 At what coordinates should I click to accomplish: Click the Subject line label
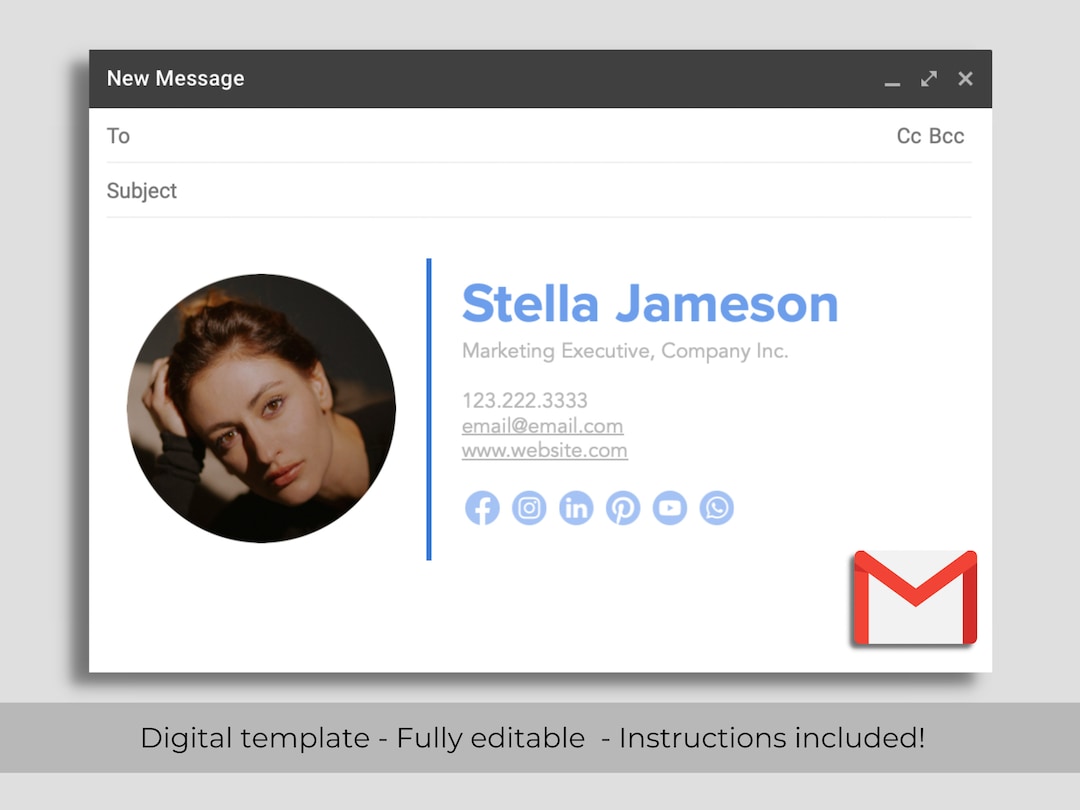coord(141,190)
